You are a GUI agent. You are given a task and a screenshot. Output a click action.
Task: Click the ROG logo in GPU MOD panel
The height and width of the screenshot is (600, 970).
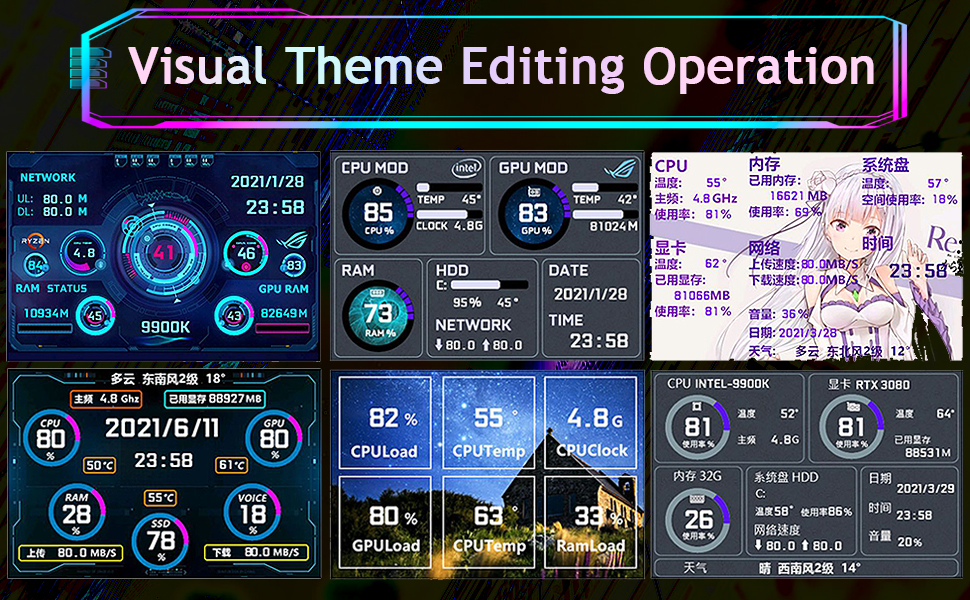pyautogui.click(x=620, y=168)
